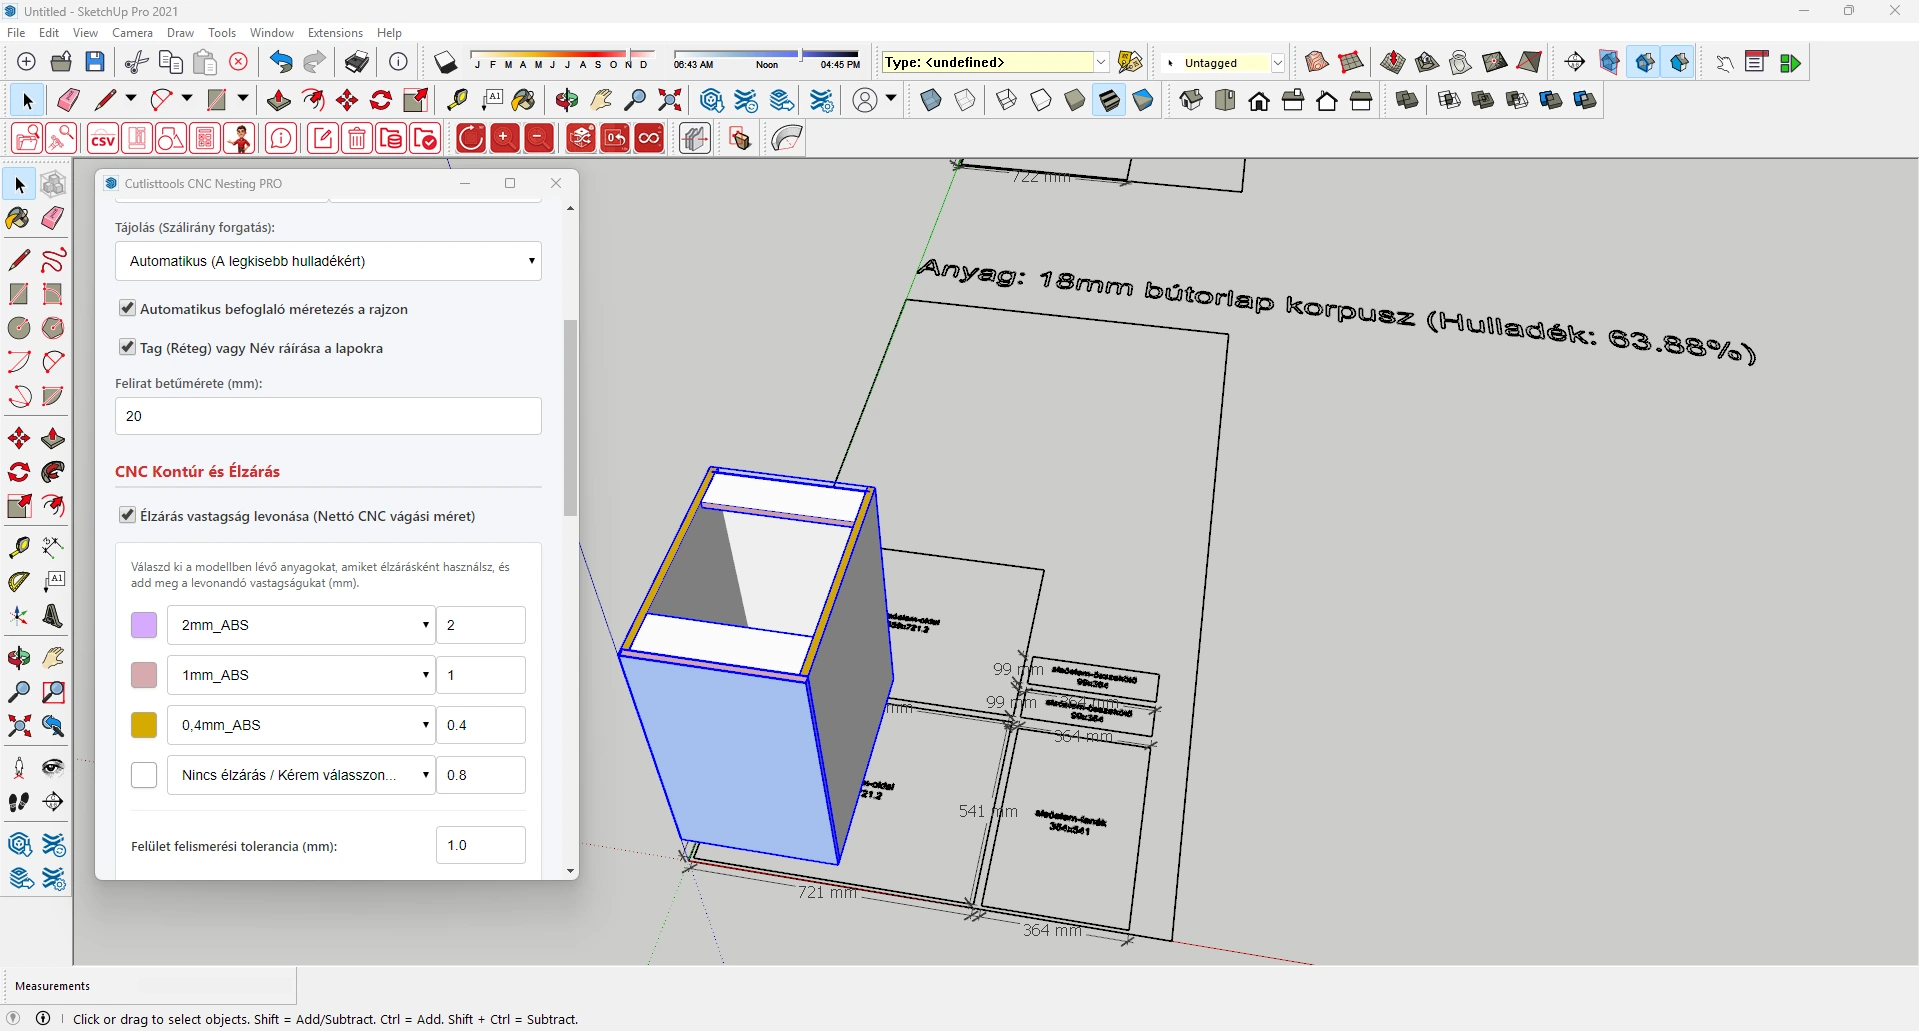The image size is (1919, 1031).
Task: Open the Camera menu
Action: [x=132, y=33]
